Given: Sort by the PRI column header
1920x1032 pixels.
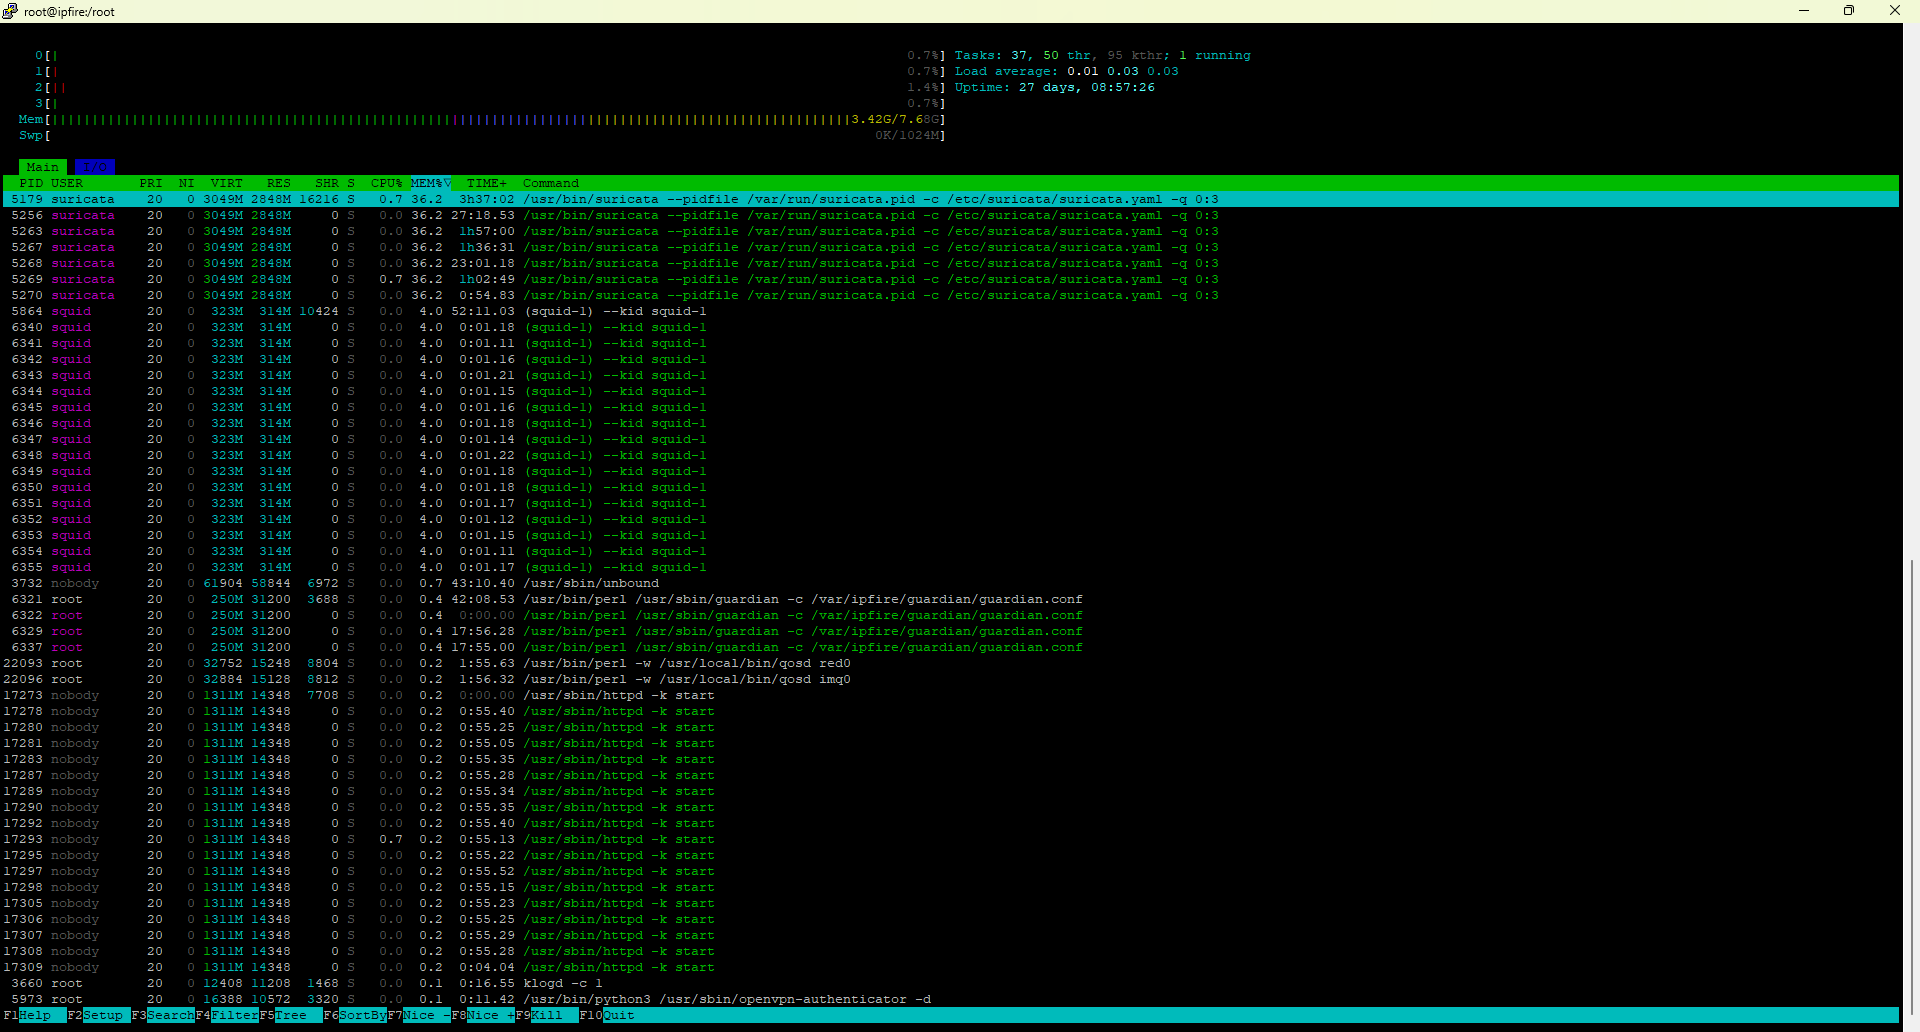Looking at the screenshot, I should (151, 183).
